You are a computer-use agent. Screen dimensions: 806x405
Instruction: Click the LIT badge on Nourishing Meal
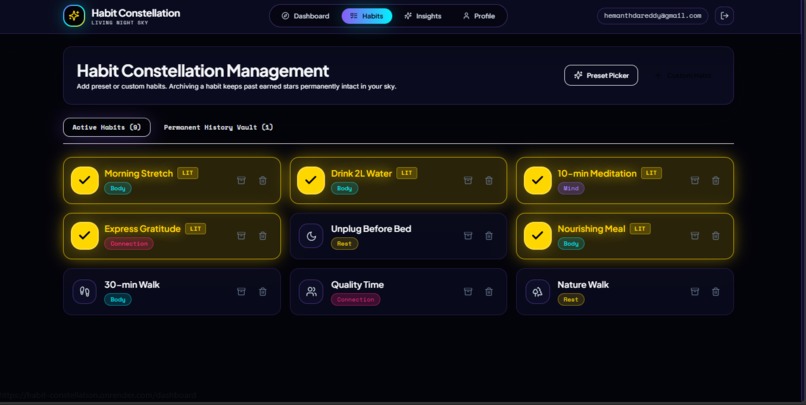click(x=640, y=229)
